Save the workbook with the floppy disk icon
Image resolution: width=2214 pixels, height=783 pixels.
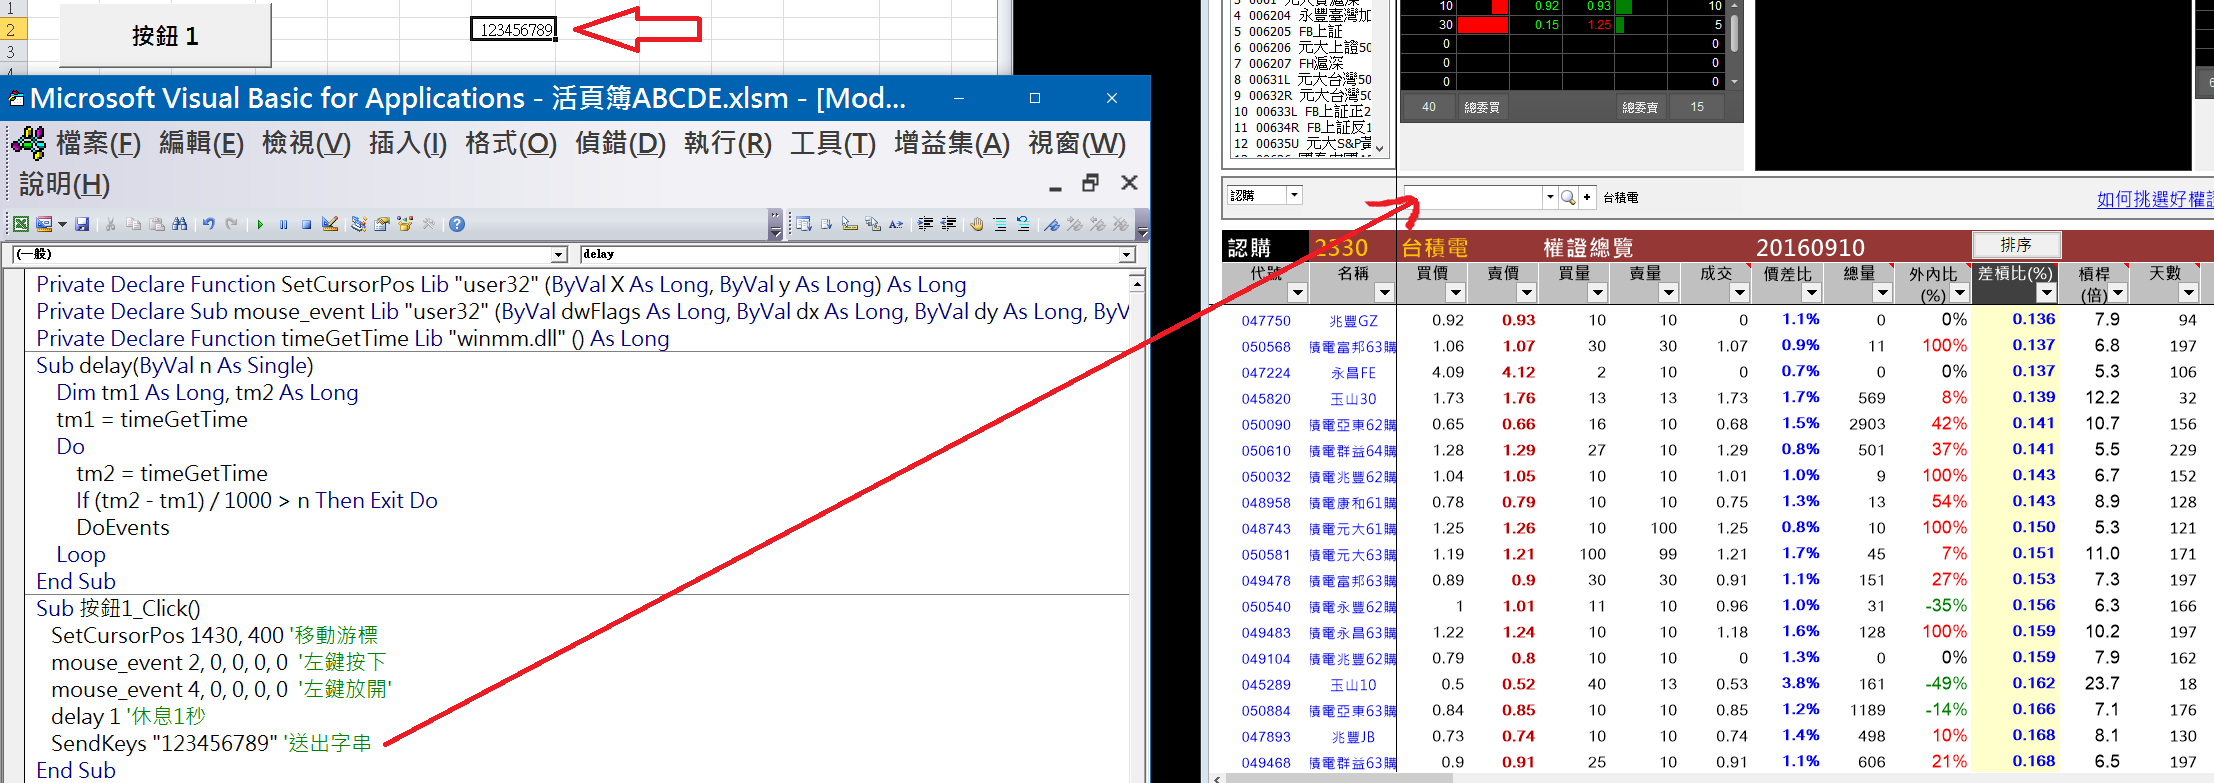coord(82,224)
